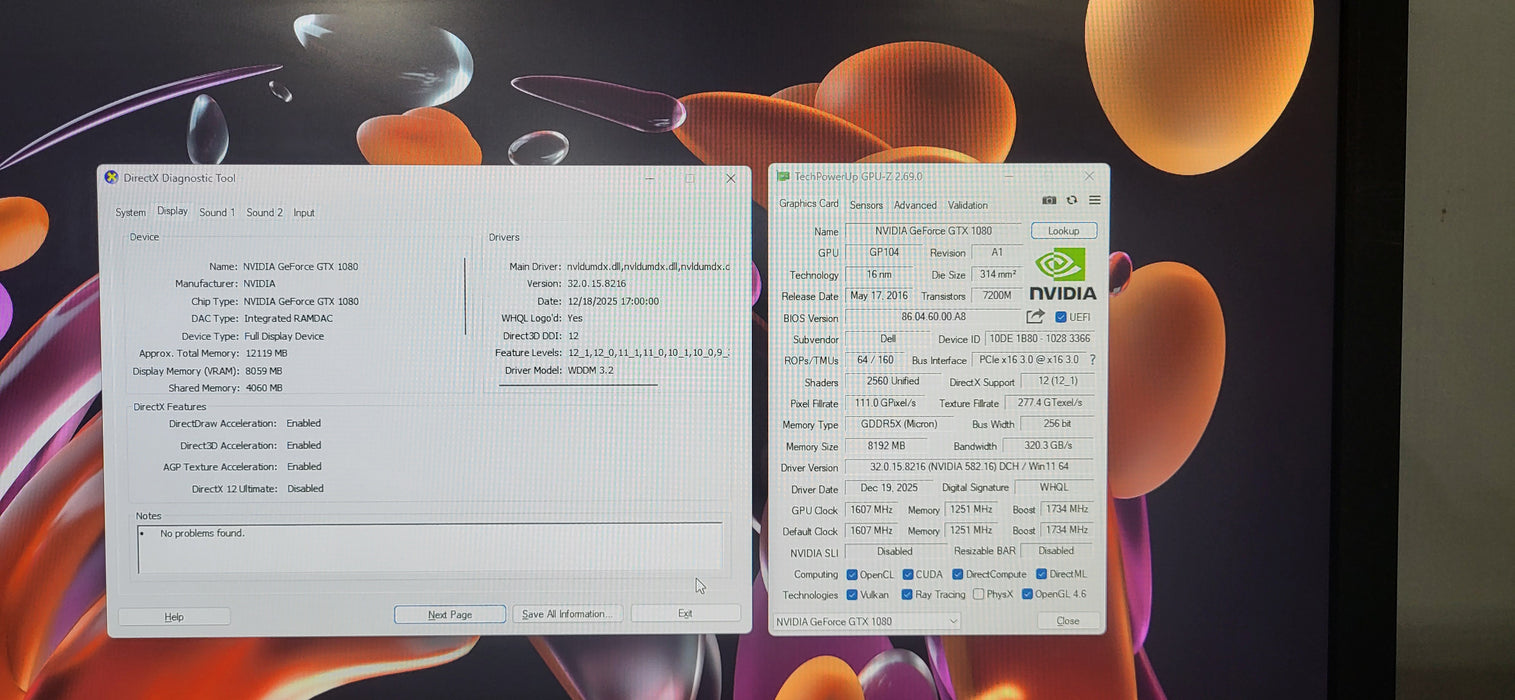1515x700 pixels.
Task: Click the Exit button in DxDiag
Action: coord(685,613)
